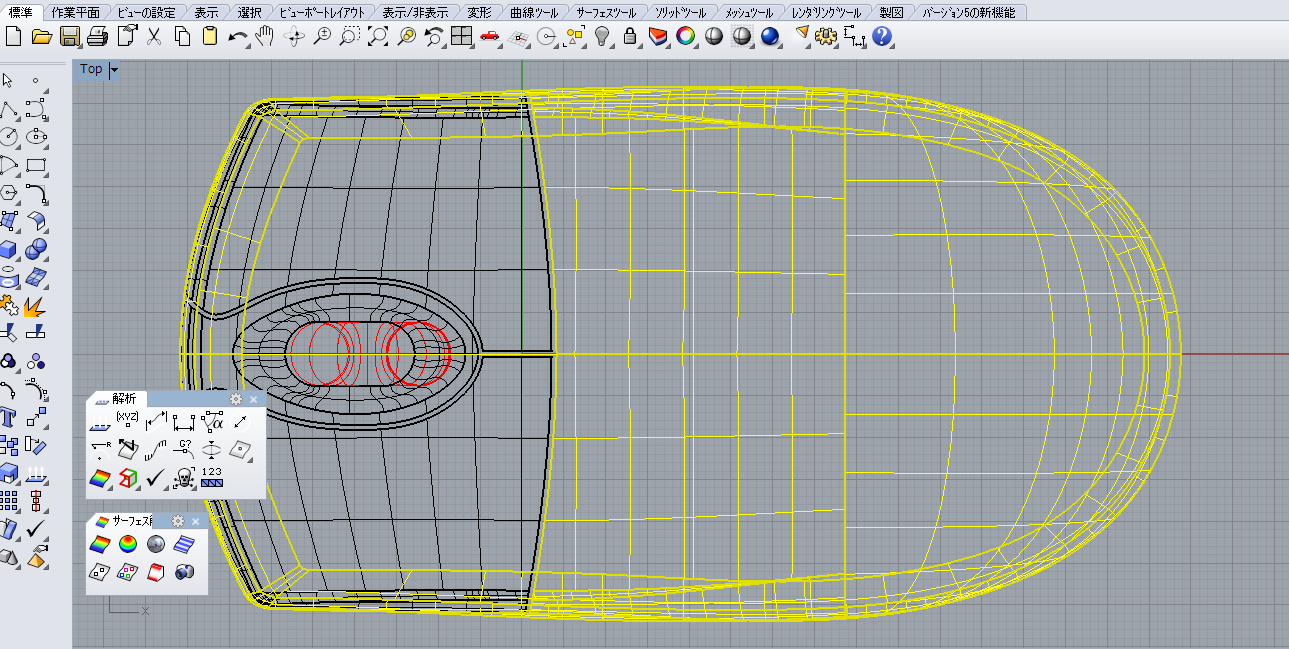Click the Top viewport title label

click(91, 69)
